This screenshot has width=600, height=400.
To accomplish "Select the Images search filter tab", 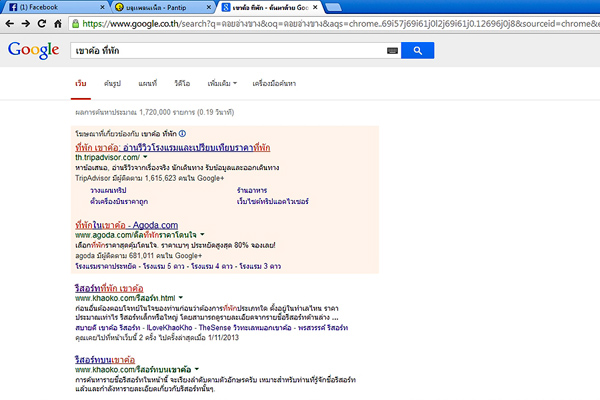I will pyautogui.click(x=112, y=83).
